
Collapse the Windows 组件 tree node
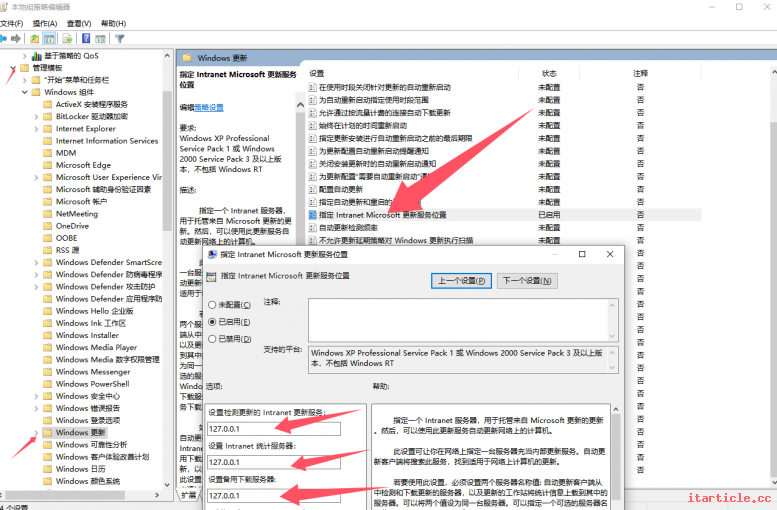(24, 92)
